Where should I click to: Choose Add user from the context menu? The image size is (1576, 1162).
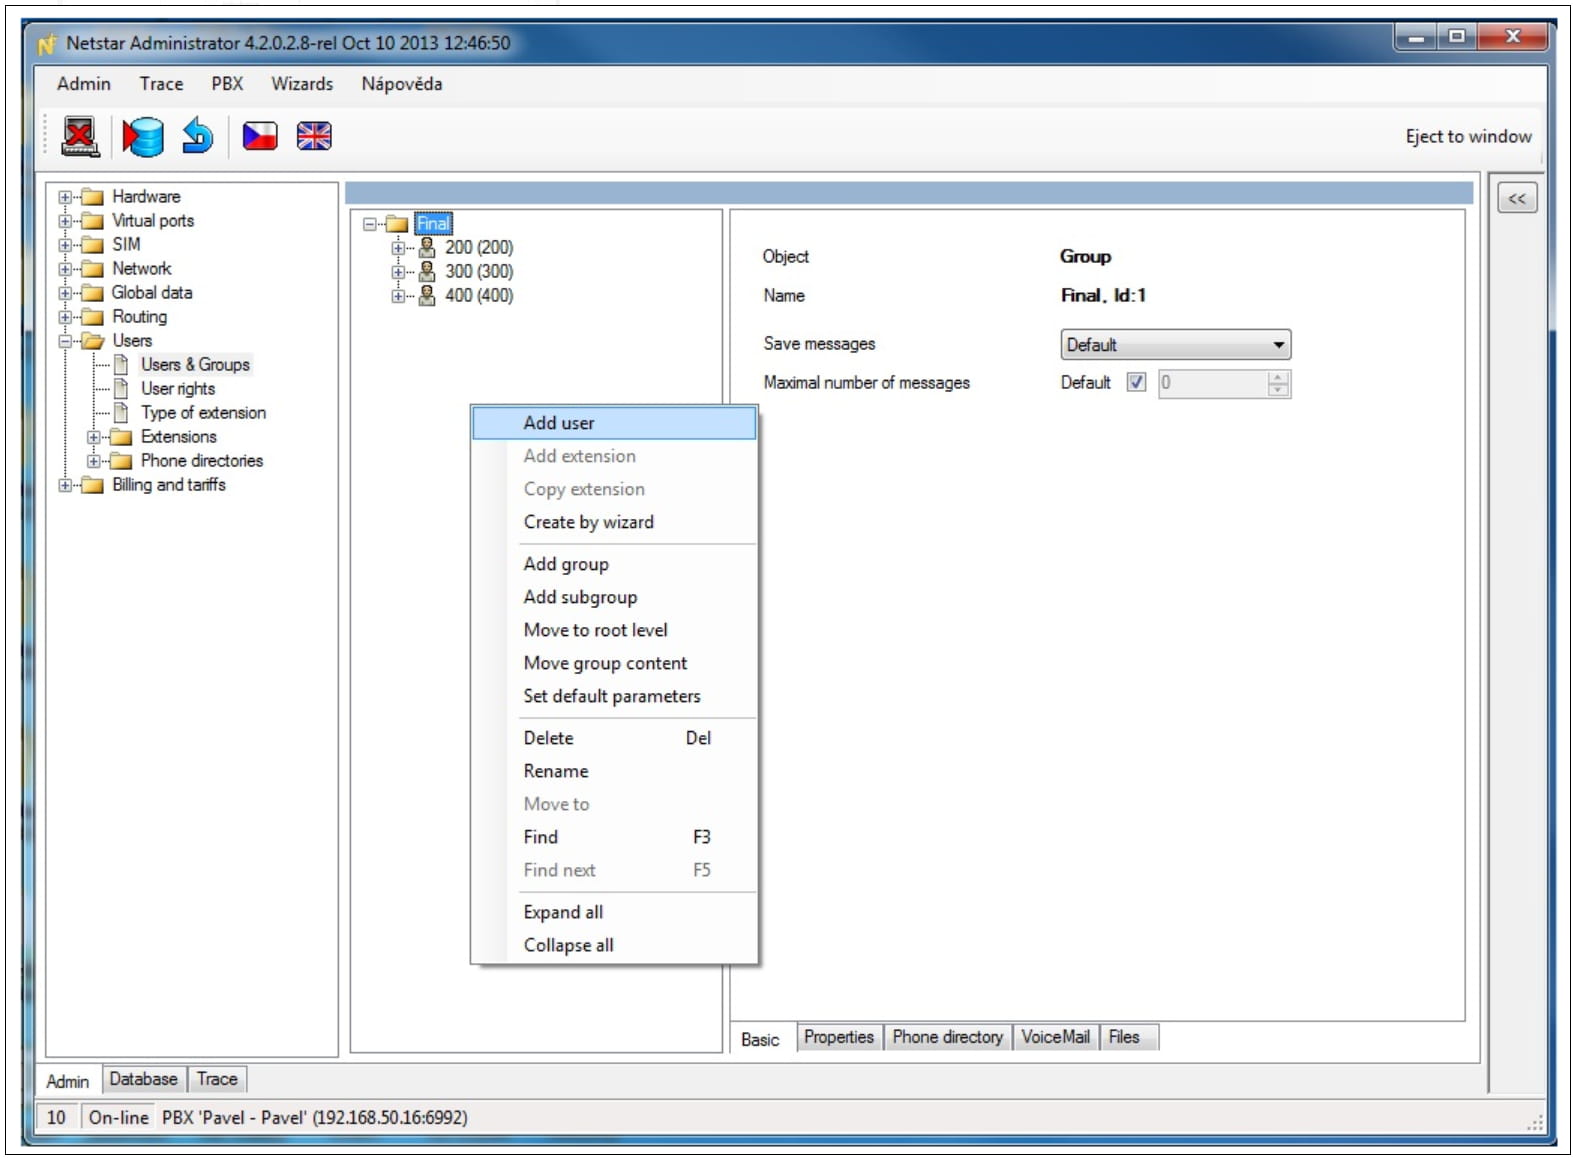coord(614,423)
